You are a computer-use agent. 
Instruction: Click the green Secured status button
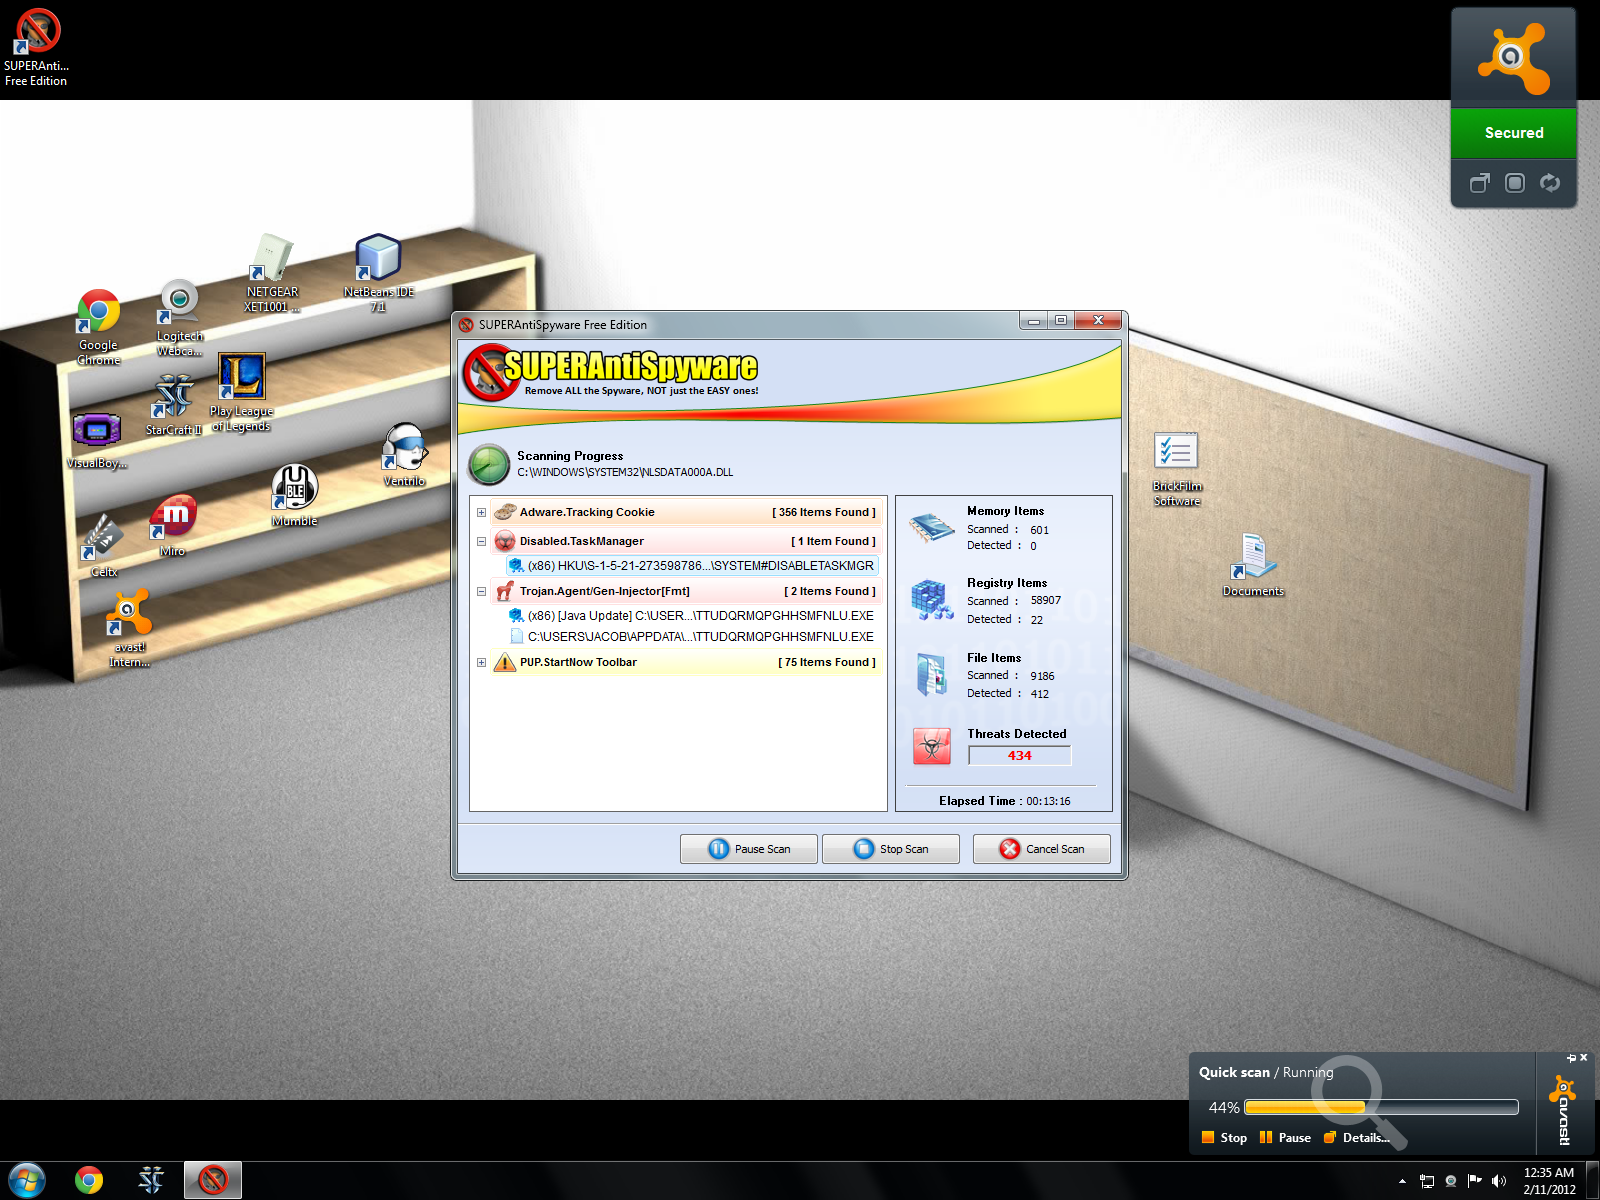click(1514, 133)
